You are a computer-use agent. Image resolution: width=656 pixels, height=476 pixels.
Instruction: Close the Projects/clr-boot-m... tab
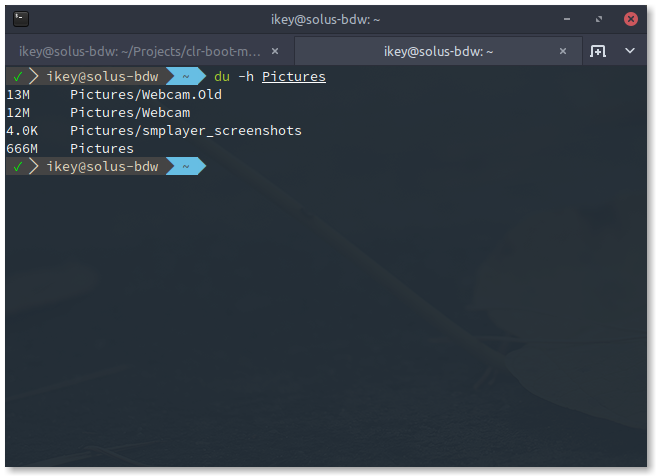pos(275,51)
